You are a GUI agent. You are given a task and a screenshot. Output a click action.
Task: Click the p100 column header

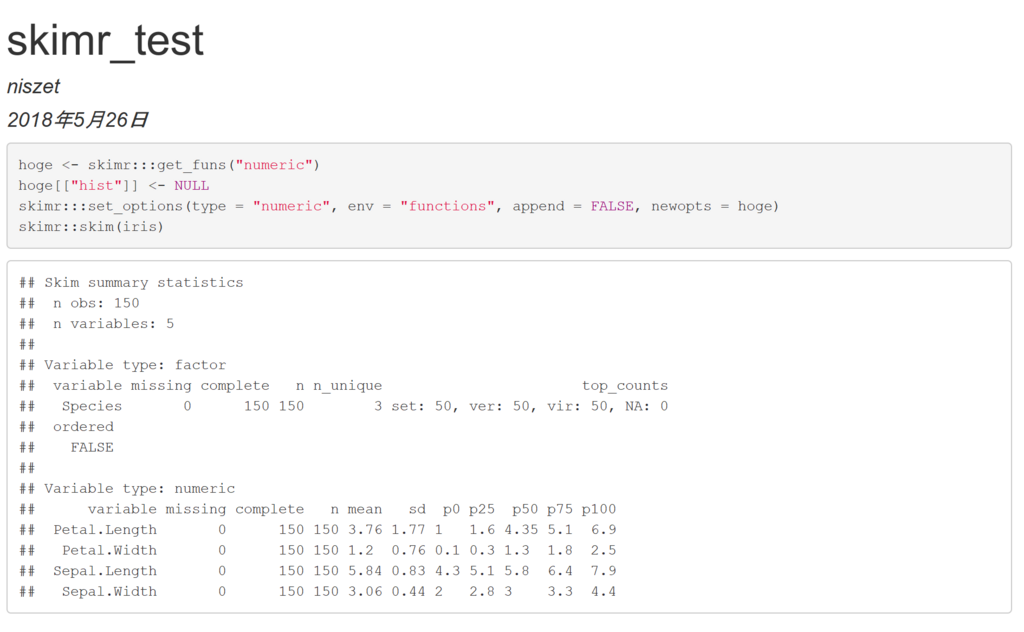click(x=599, y=509)
